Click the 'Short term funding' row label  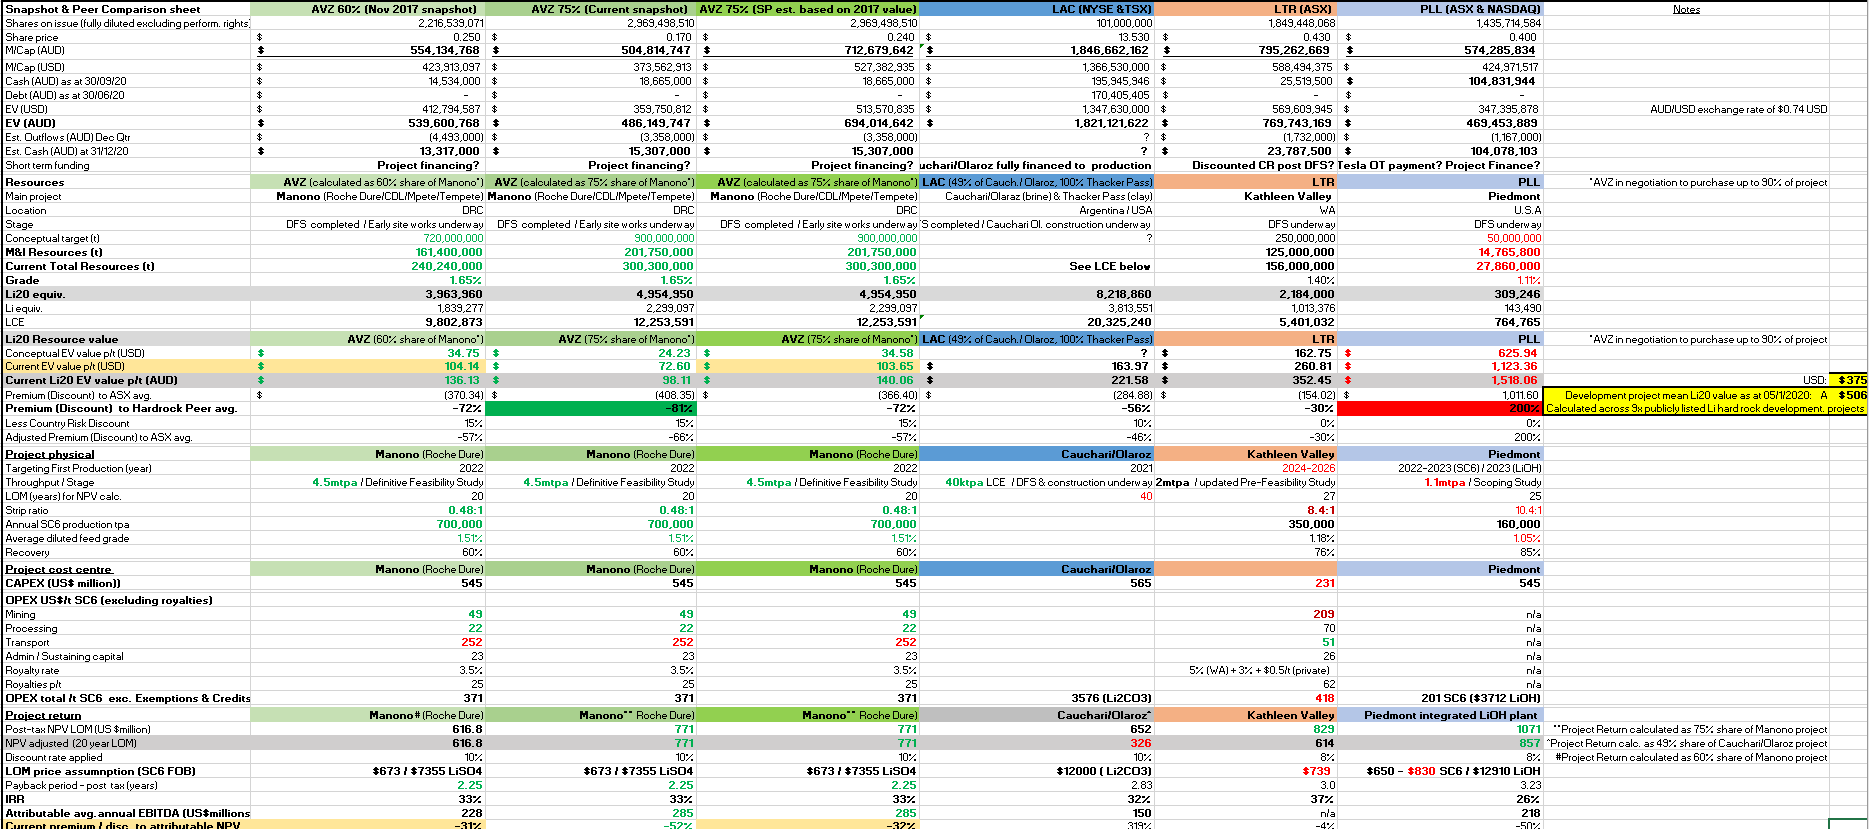coord(47,165)
